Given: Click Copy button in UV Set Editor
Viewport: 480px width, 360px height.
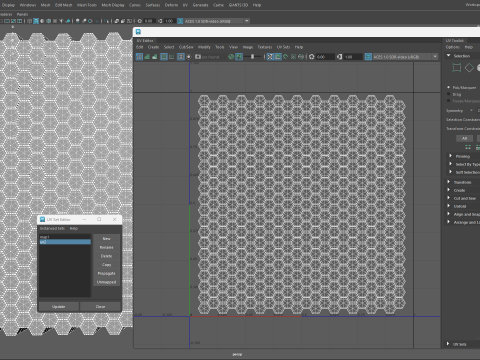Looking at the screenshot, I should click(106, 265).
